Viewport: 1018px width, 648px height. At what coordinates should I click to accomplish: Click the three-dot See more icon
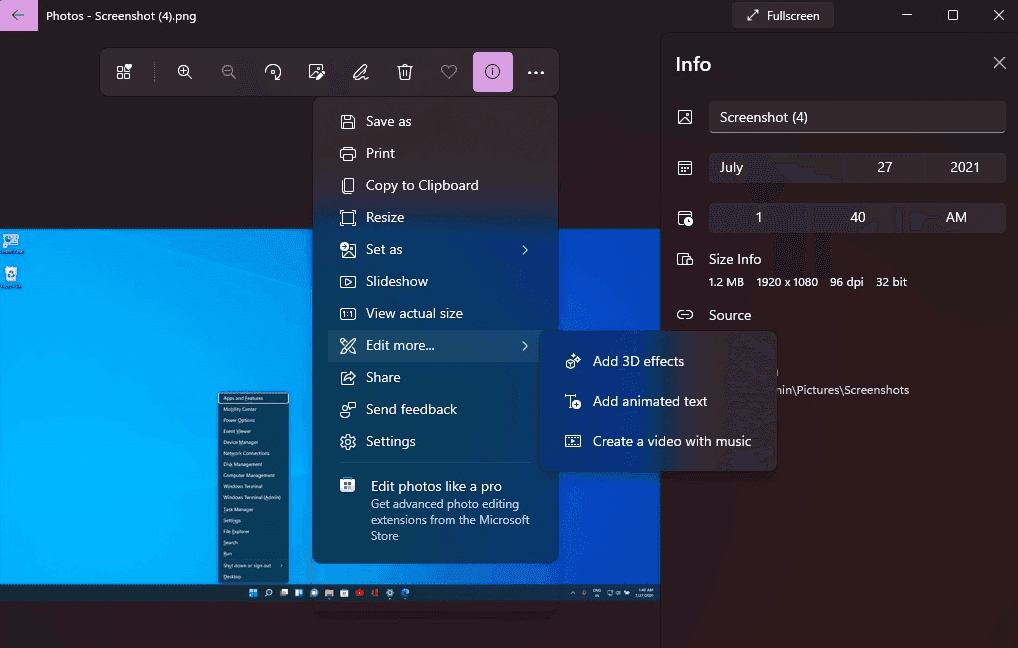pyautogui.click(x=536, y=72)
